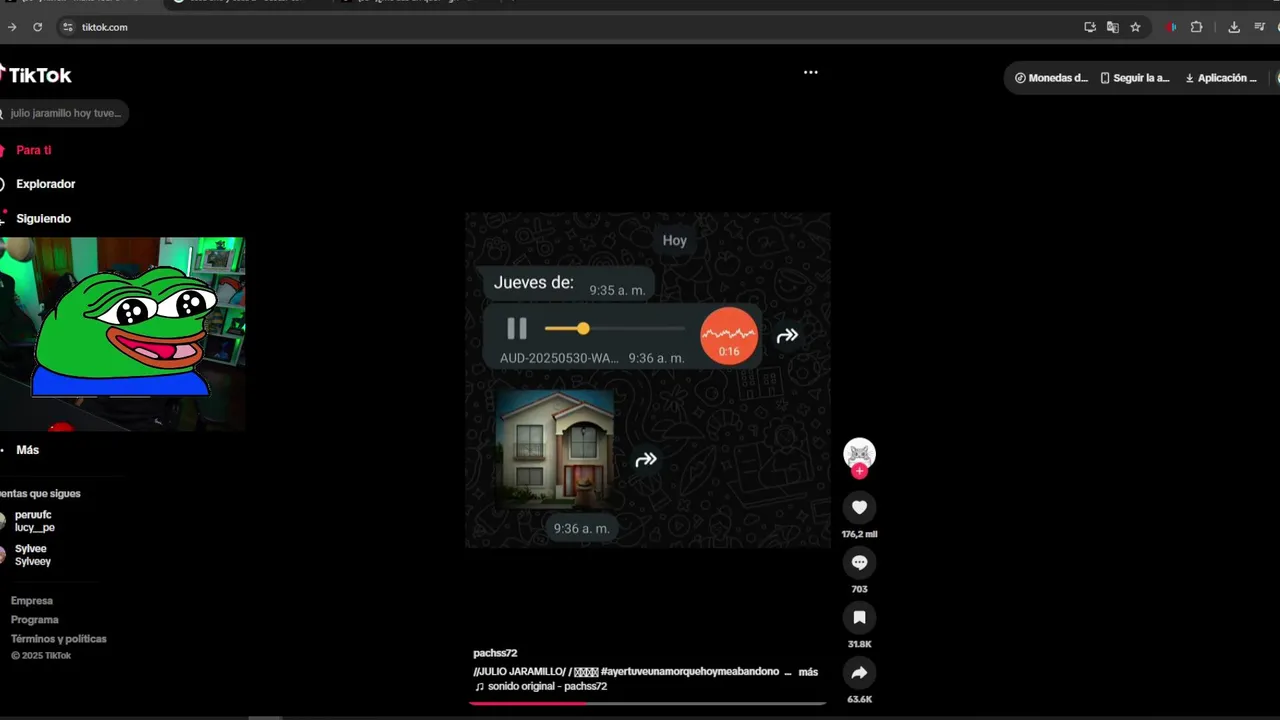Open the three-dot options above video
The height and width of the screenshot is (720, 1280).
811,72
